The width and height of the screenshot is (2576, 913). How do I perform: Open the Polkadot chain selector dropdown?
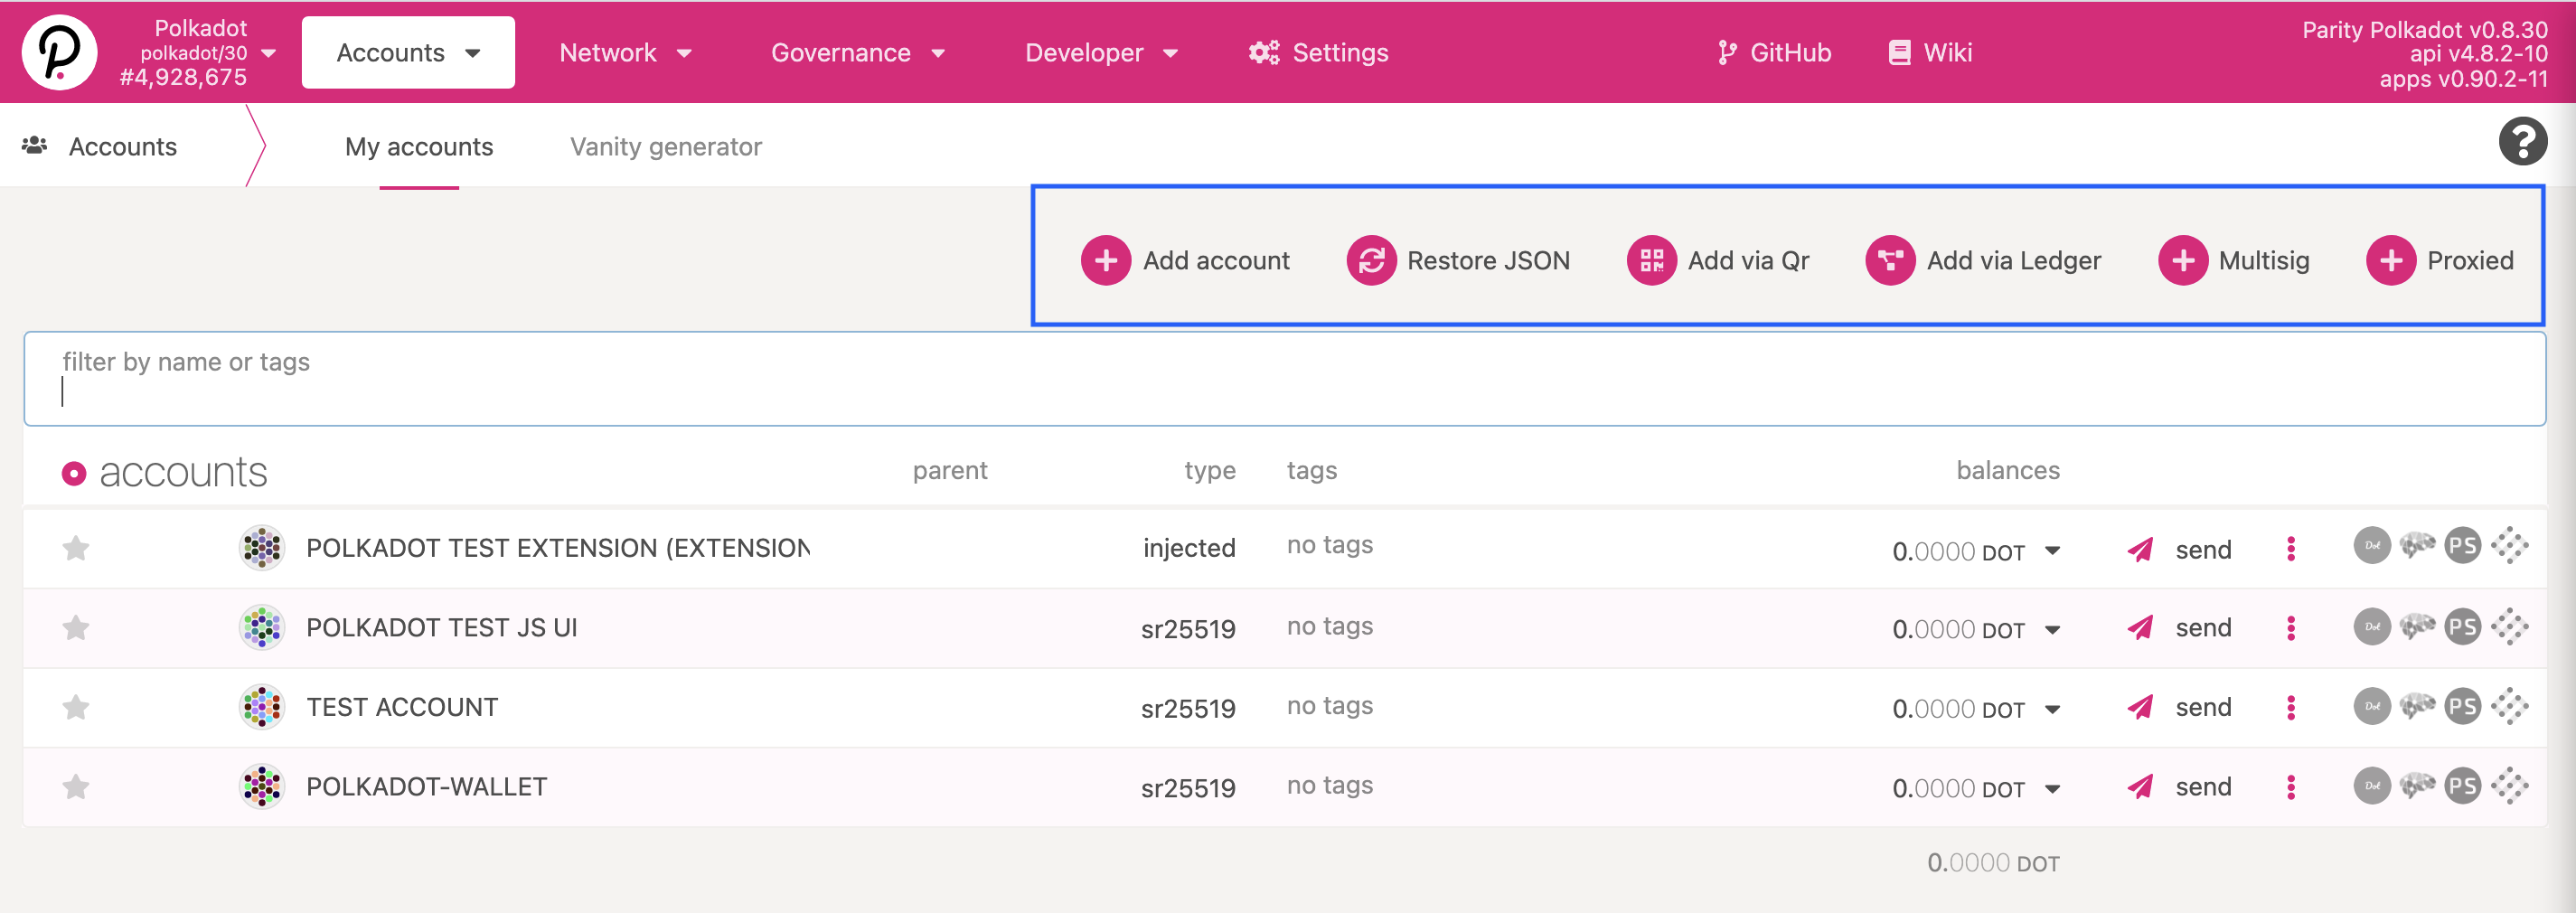click(198, 53)
